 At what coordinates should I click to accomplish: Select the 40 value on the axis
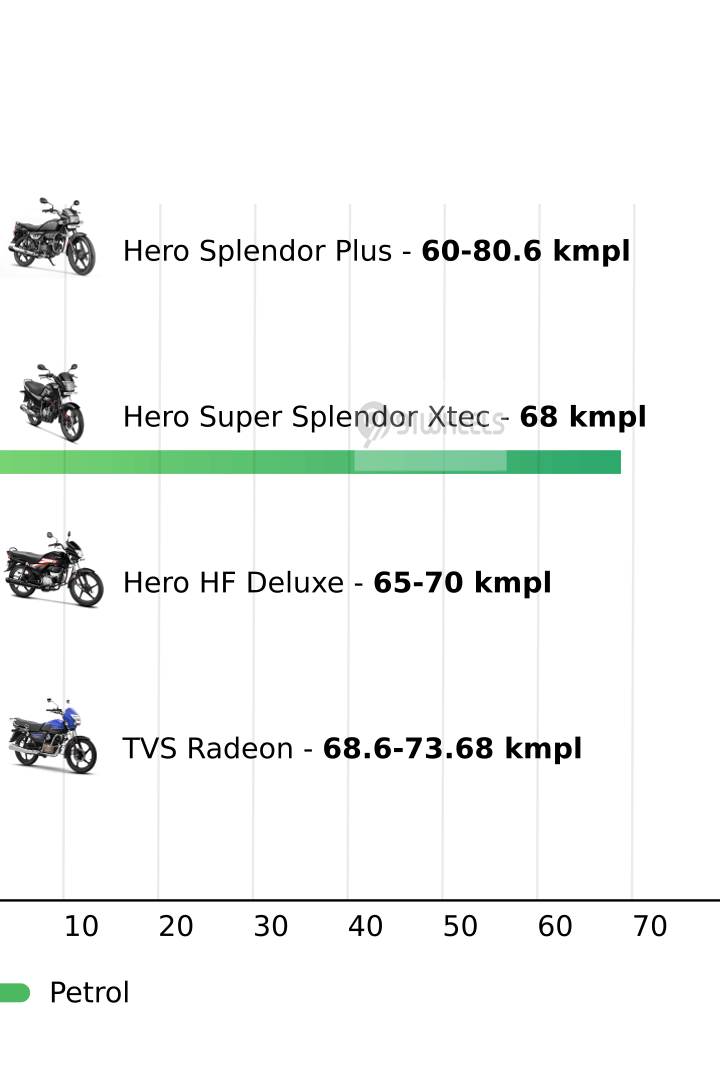pos(366,927)
